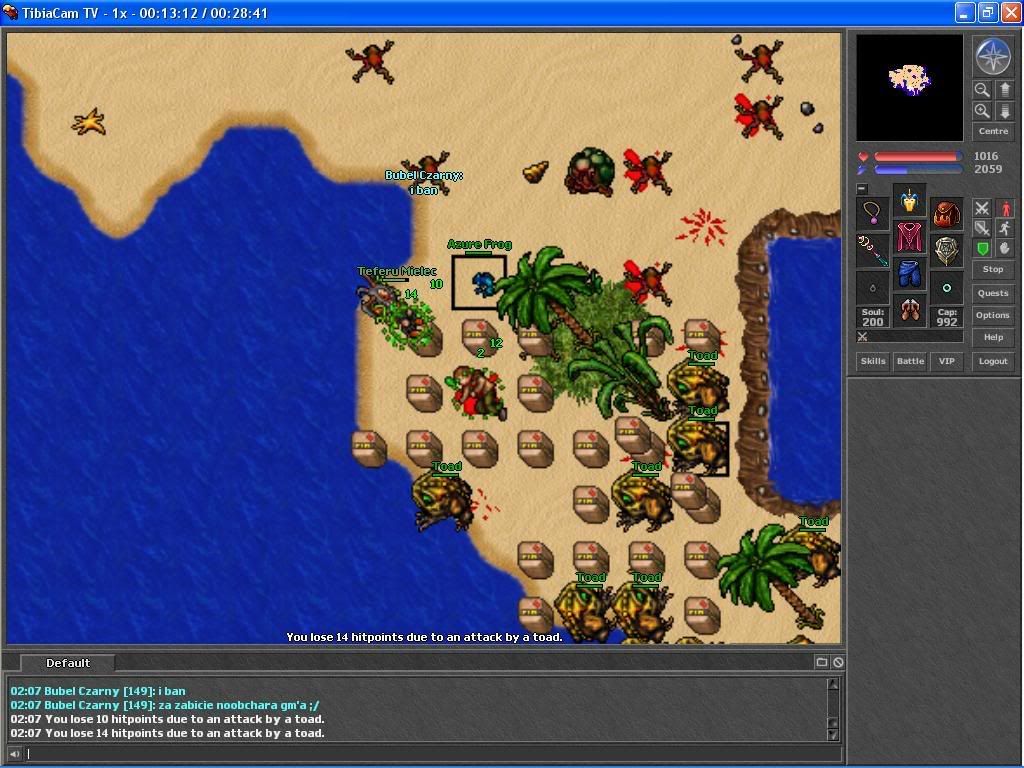Click the seashell near the tortoise corpse

(536, 172)
